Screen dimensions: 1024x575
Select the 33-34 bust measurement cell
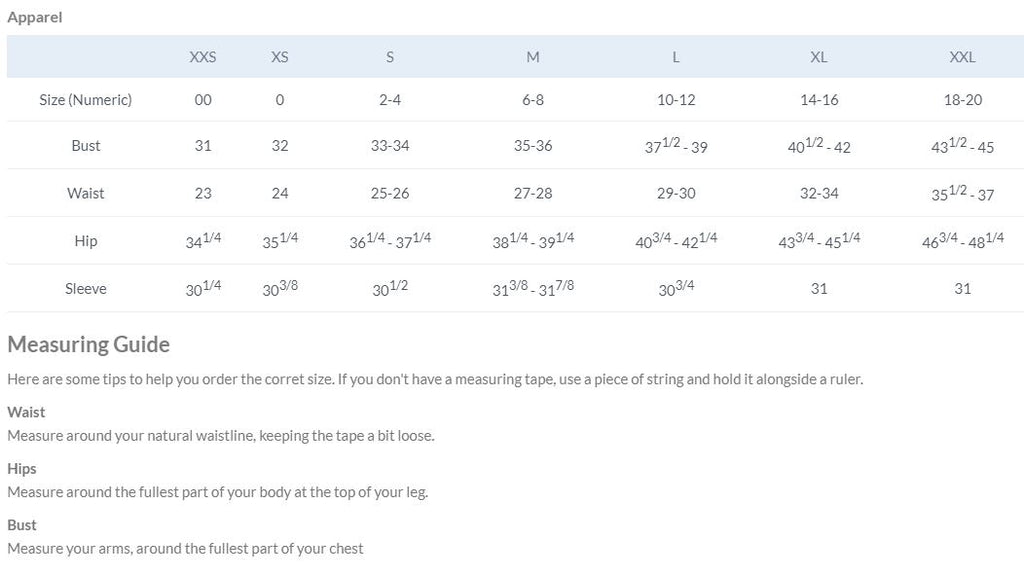coord(390,145)
